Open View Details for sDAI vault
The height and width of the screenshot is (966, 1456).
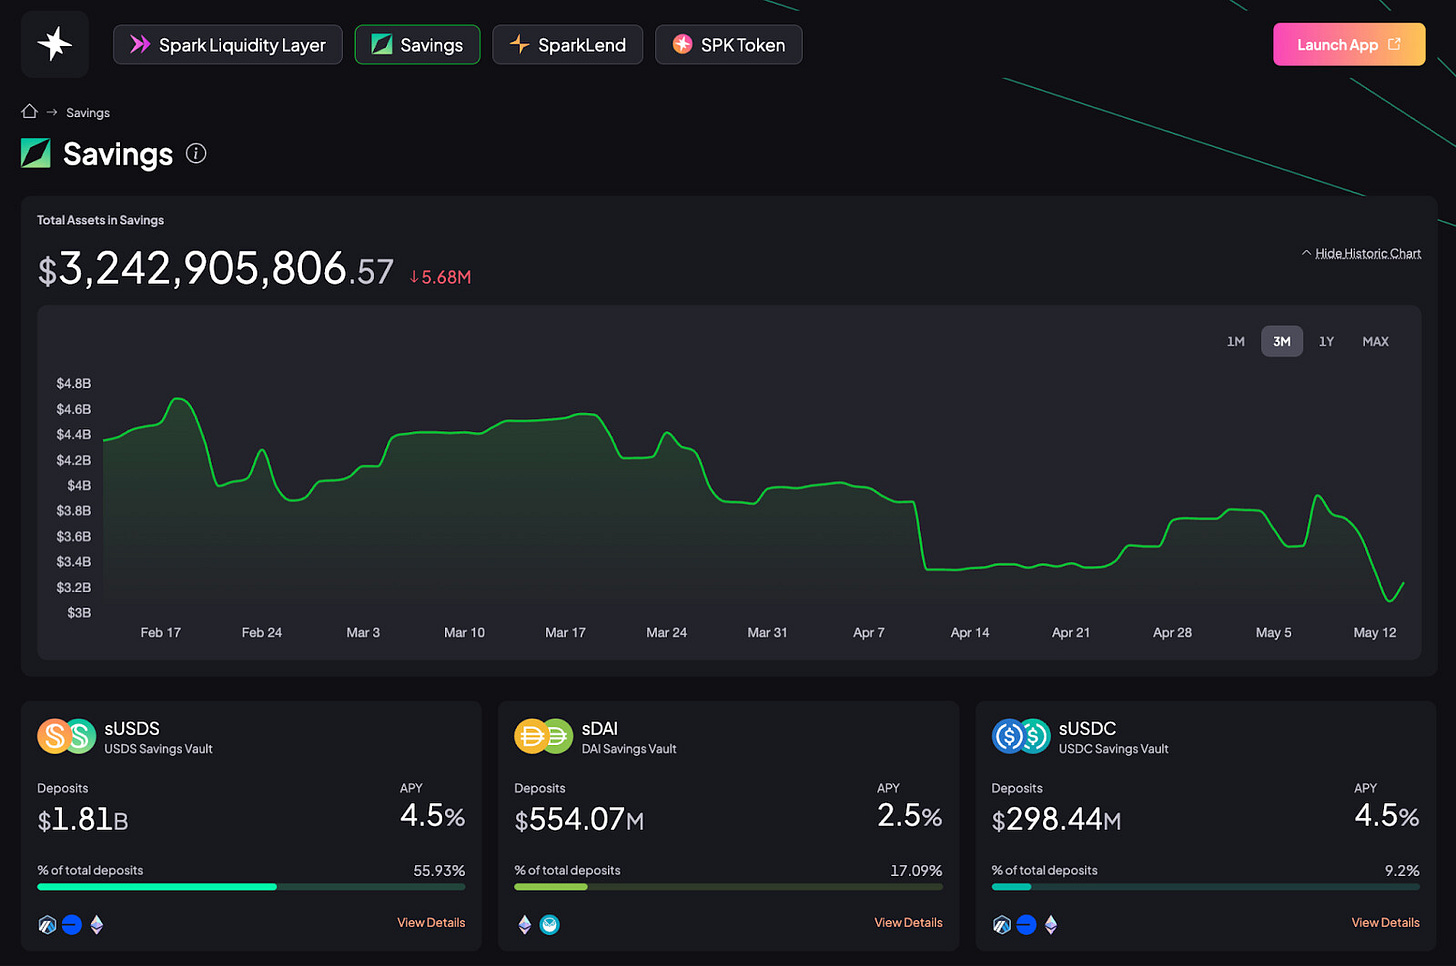(x=908, y=923)
